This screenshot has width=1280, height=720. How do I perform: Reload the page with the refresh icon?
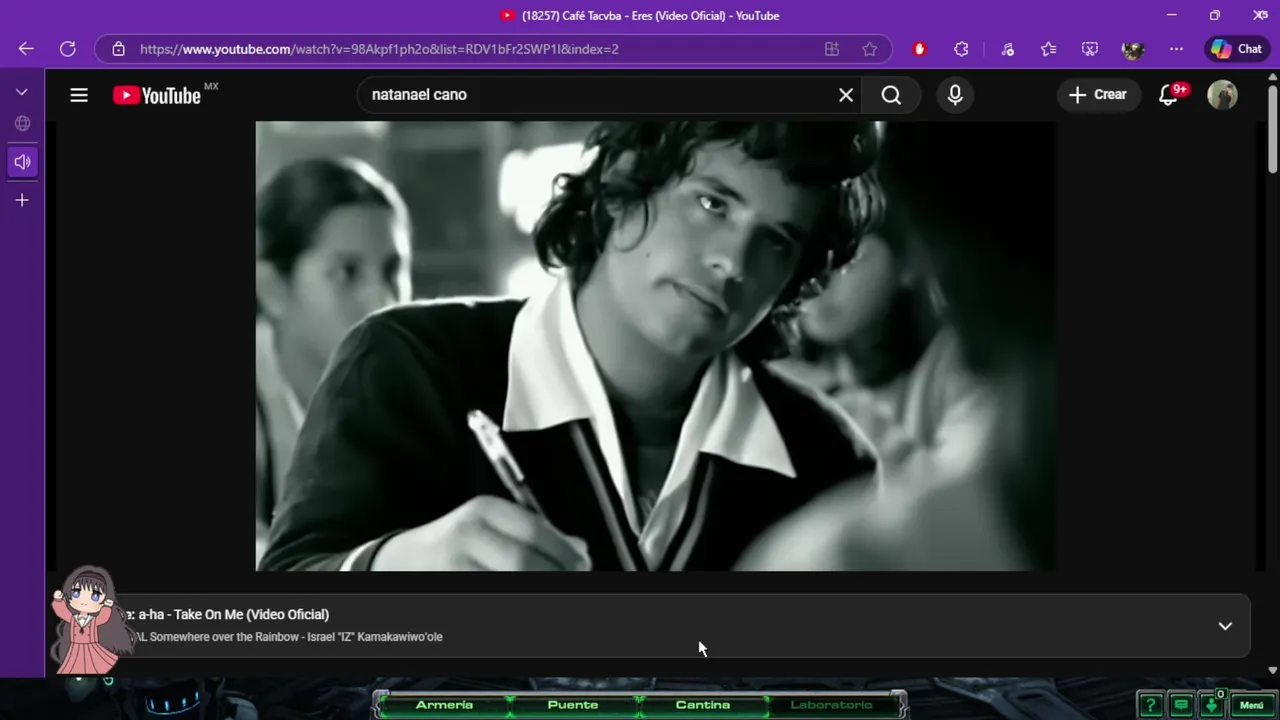(x=68, y=49)
